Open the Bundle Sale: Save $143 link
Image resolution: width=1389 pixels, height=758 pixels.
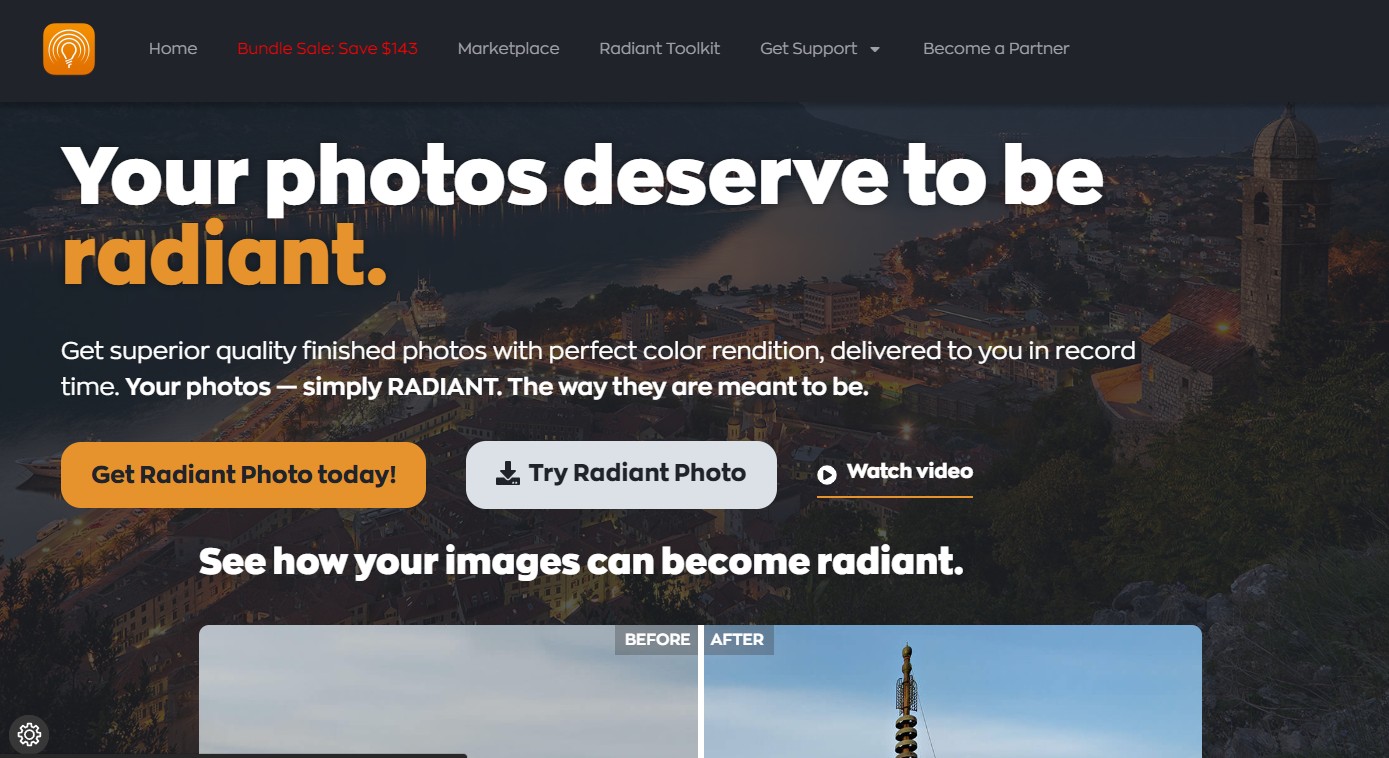point(327,48)
